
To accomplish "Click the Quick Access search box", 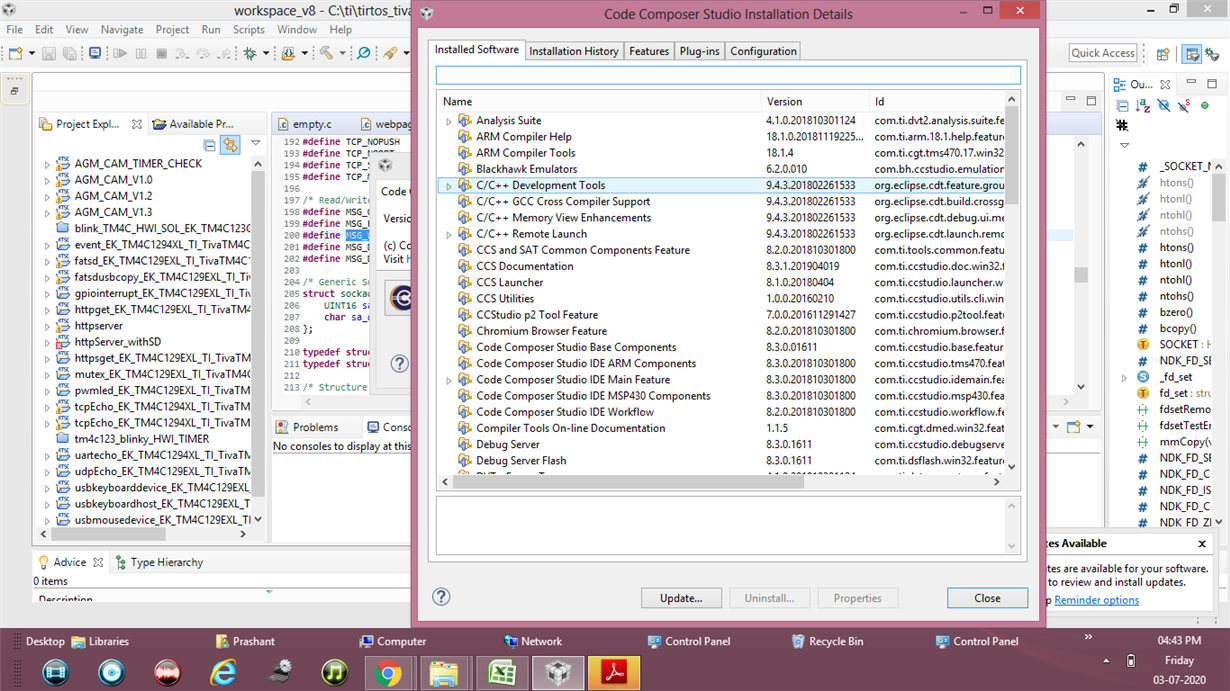I will (x=1103, y=53).
